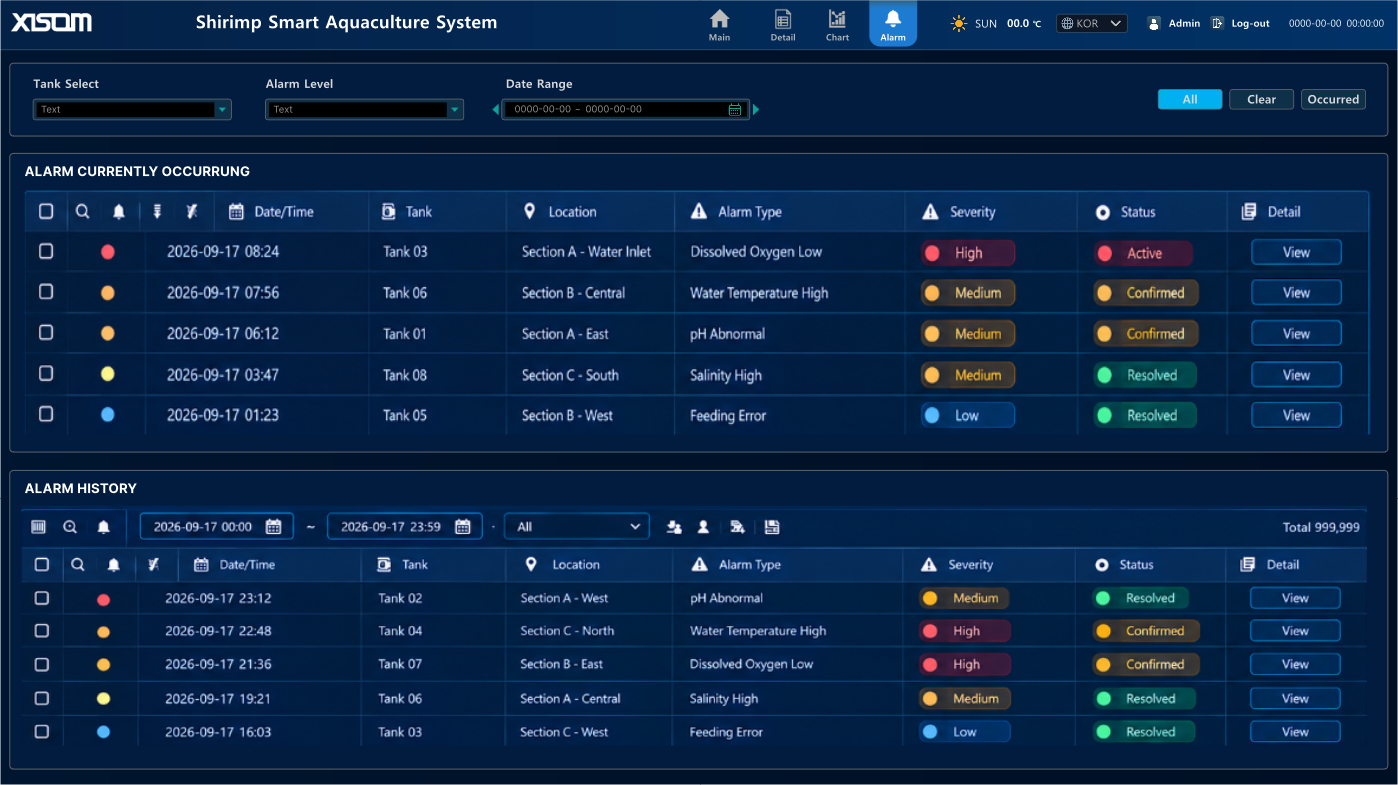
Task: Check the Tank 02 pH Abnormal history row
Action: 42,598
